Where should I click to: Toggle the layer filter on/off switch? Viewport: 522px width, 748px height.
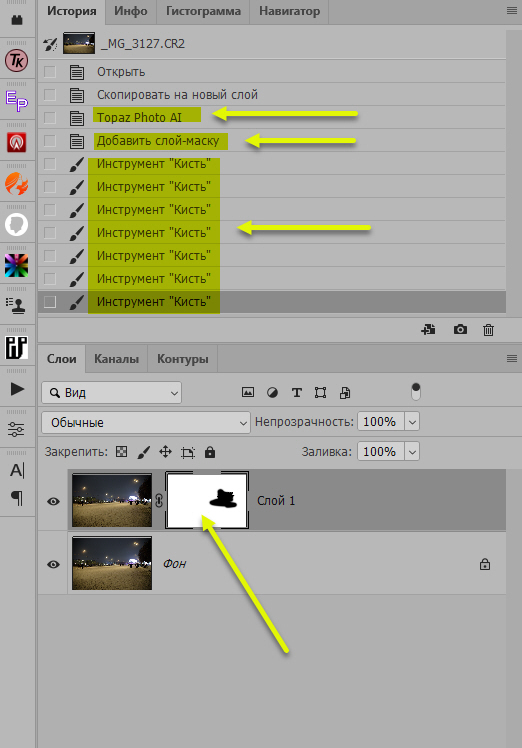tap(416, 392)
